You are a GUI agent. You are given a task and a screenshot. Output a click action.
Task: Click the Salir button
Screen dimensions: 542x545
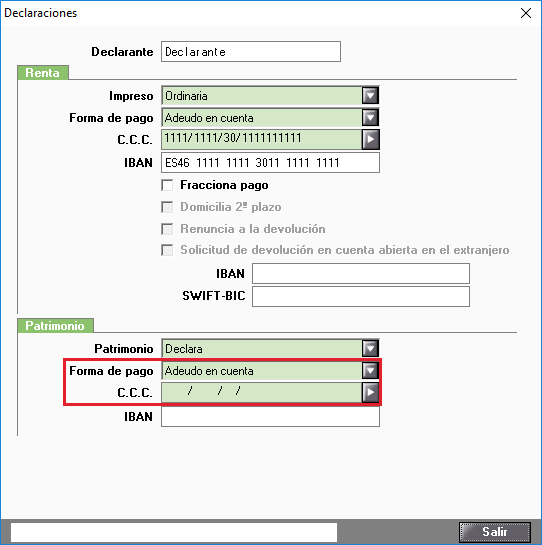494,532
